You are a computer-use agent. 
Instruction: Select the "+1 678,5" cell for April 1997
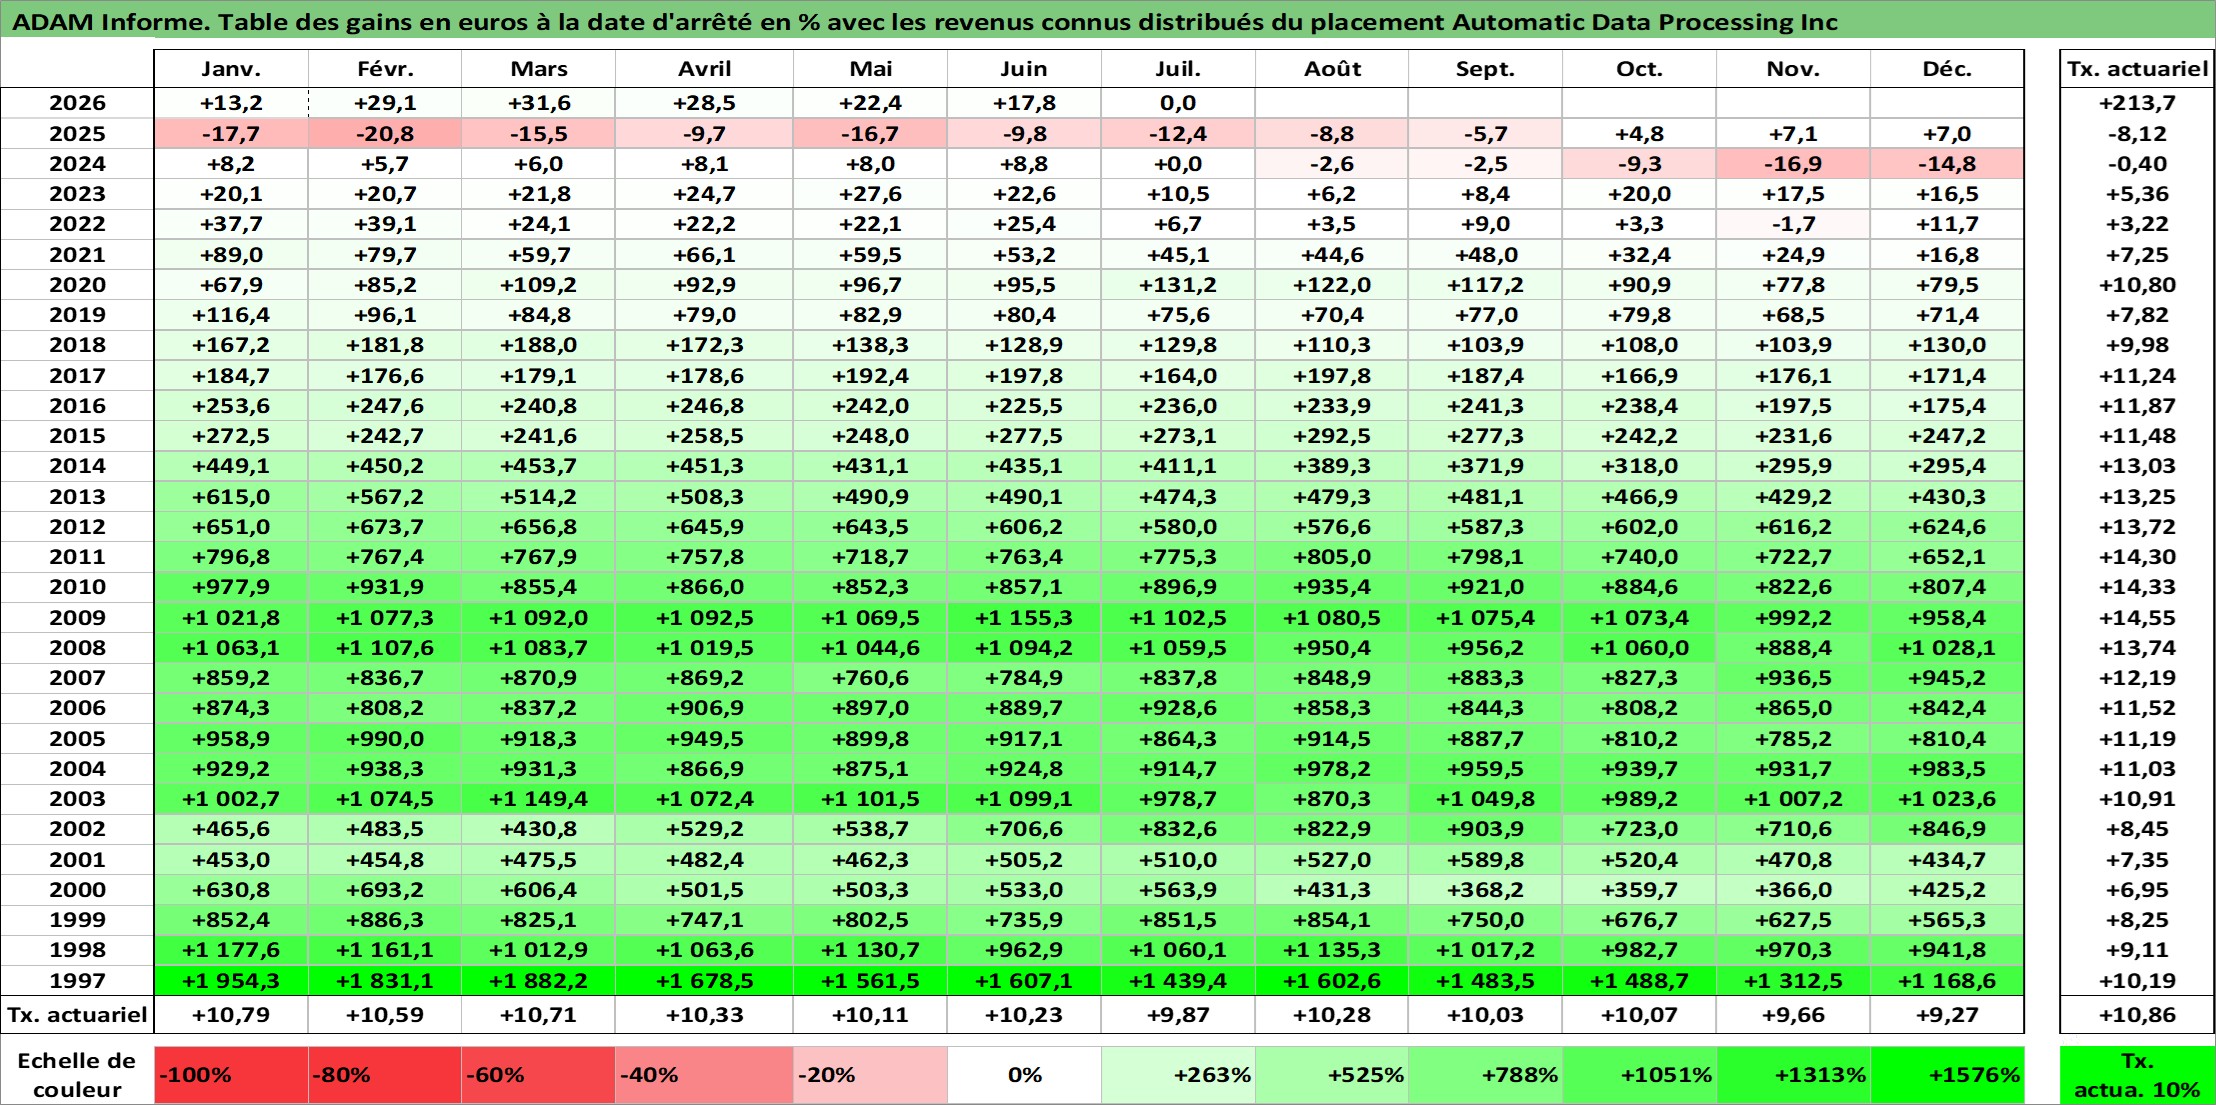(705, 981)
